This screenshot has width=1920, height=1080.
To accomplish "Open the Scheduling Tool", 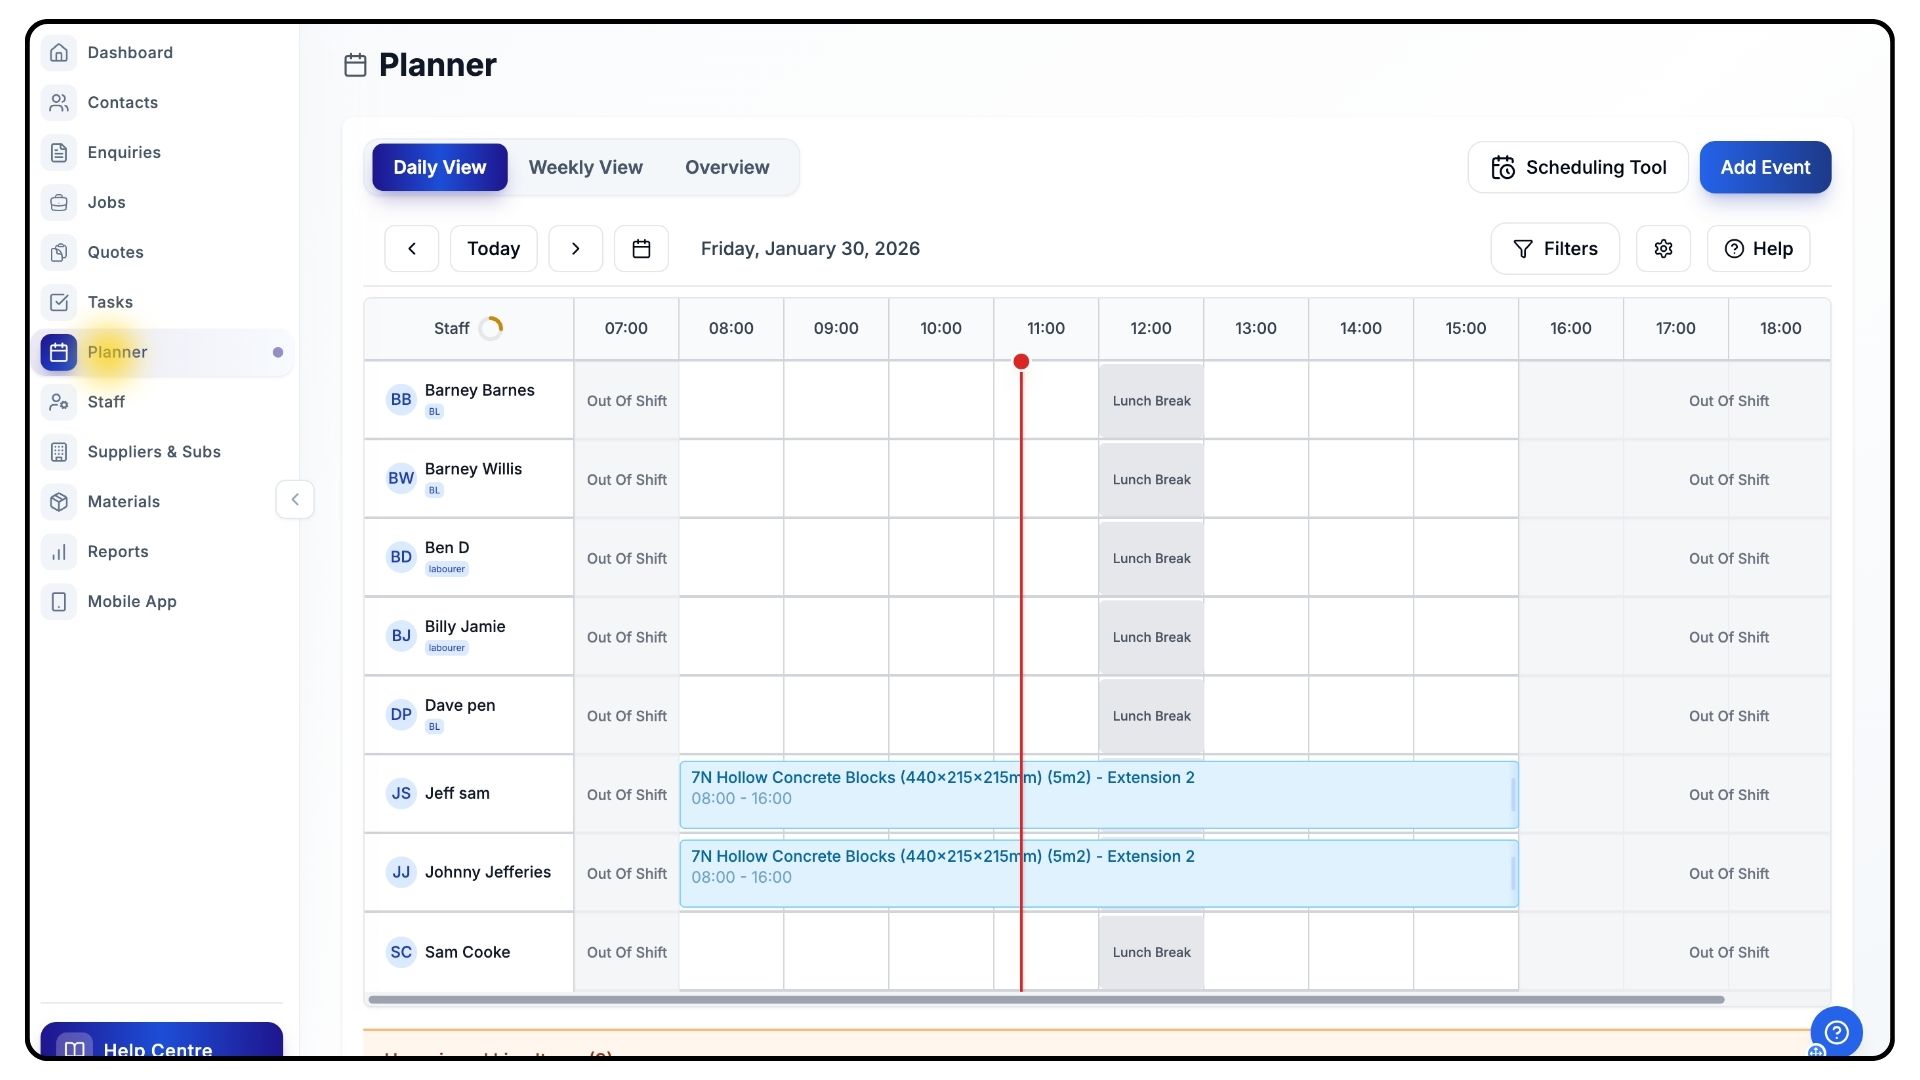I will tap(1577, 167).
